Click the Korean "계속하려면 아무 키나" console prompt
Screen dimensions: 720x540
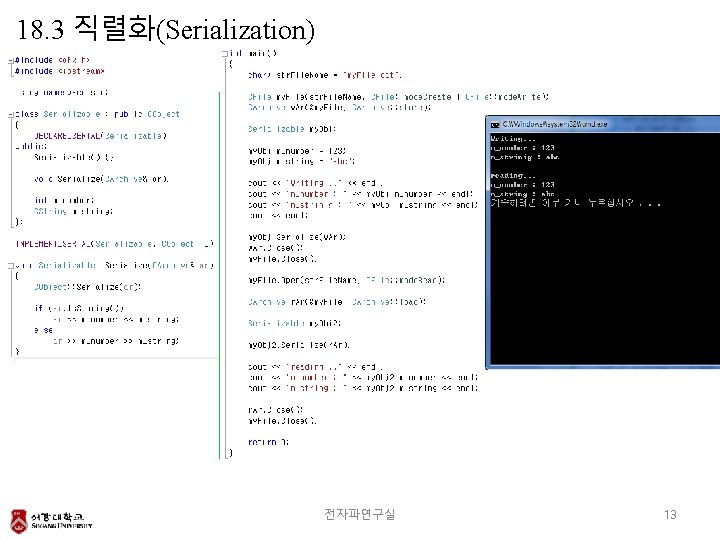coord(575,203)
